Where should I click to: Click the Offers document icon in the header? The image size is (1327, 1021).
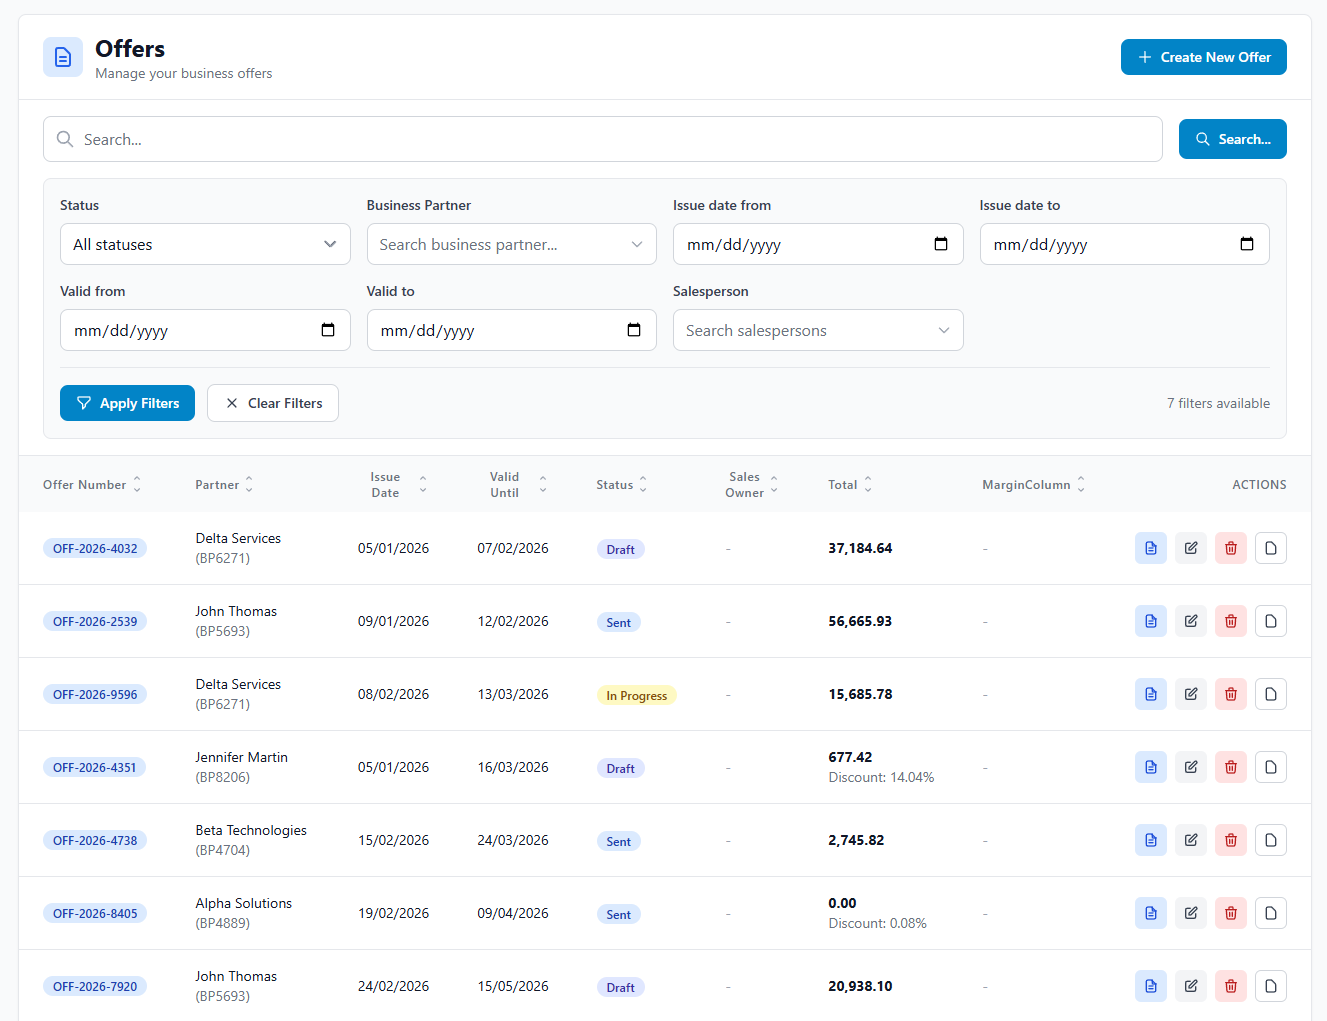[62, 57]
